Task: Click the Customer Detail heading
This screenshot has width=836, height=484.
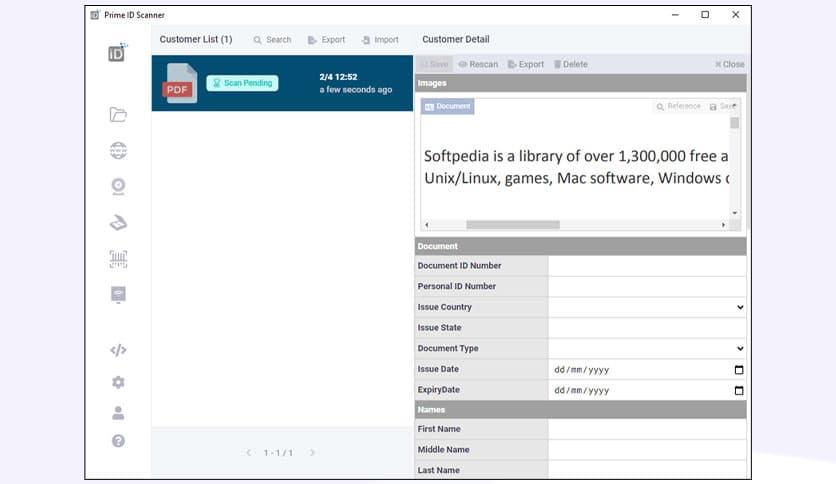Action: (456, 39)
